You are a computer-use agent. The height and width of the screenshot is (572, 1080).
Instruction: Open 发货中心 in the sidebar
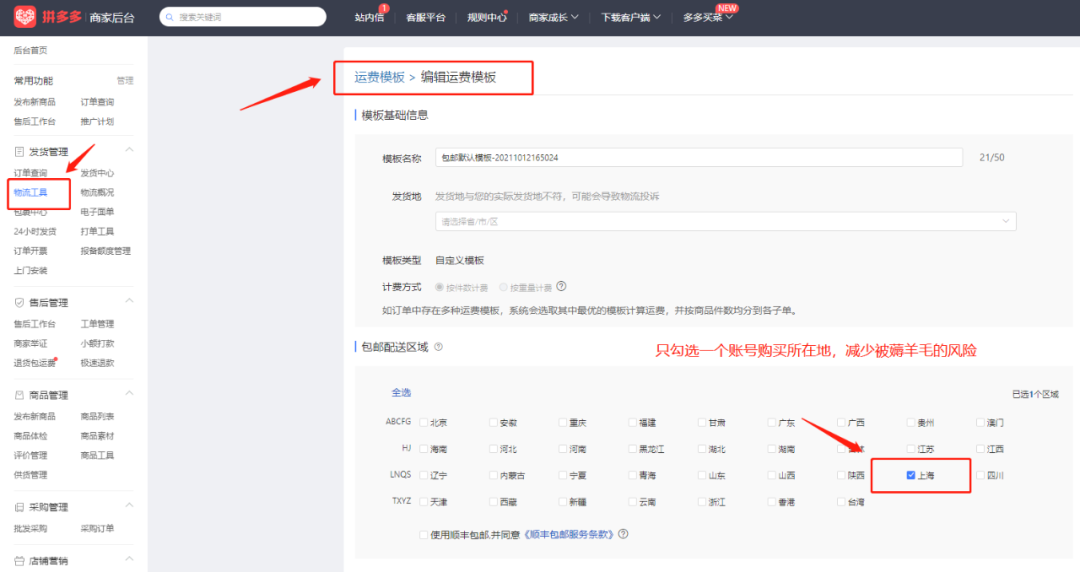pyautogui.click(x=97, y=173)
